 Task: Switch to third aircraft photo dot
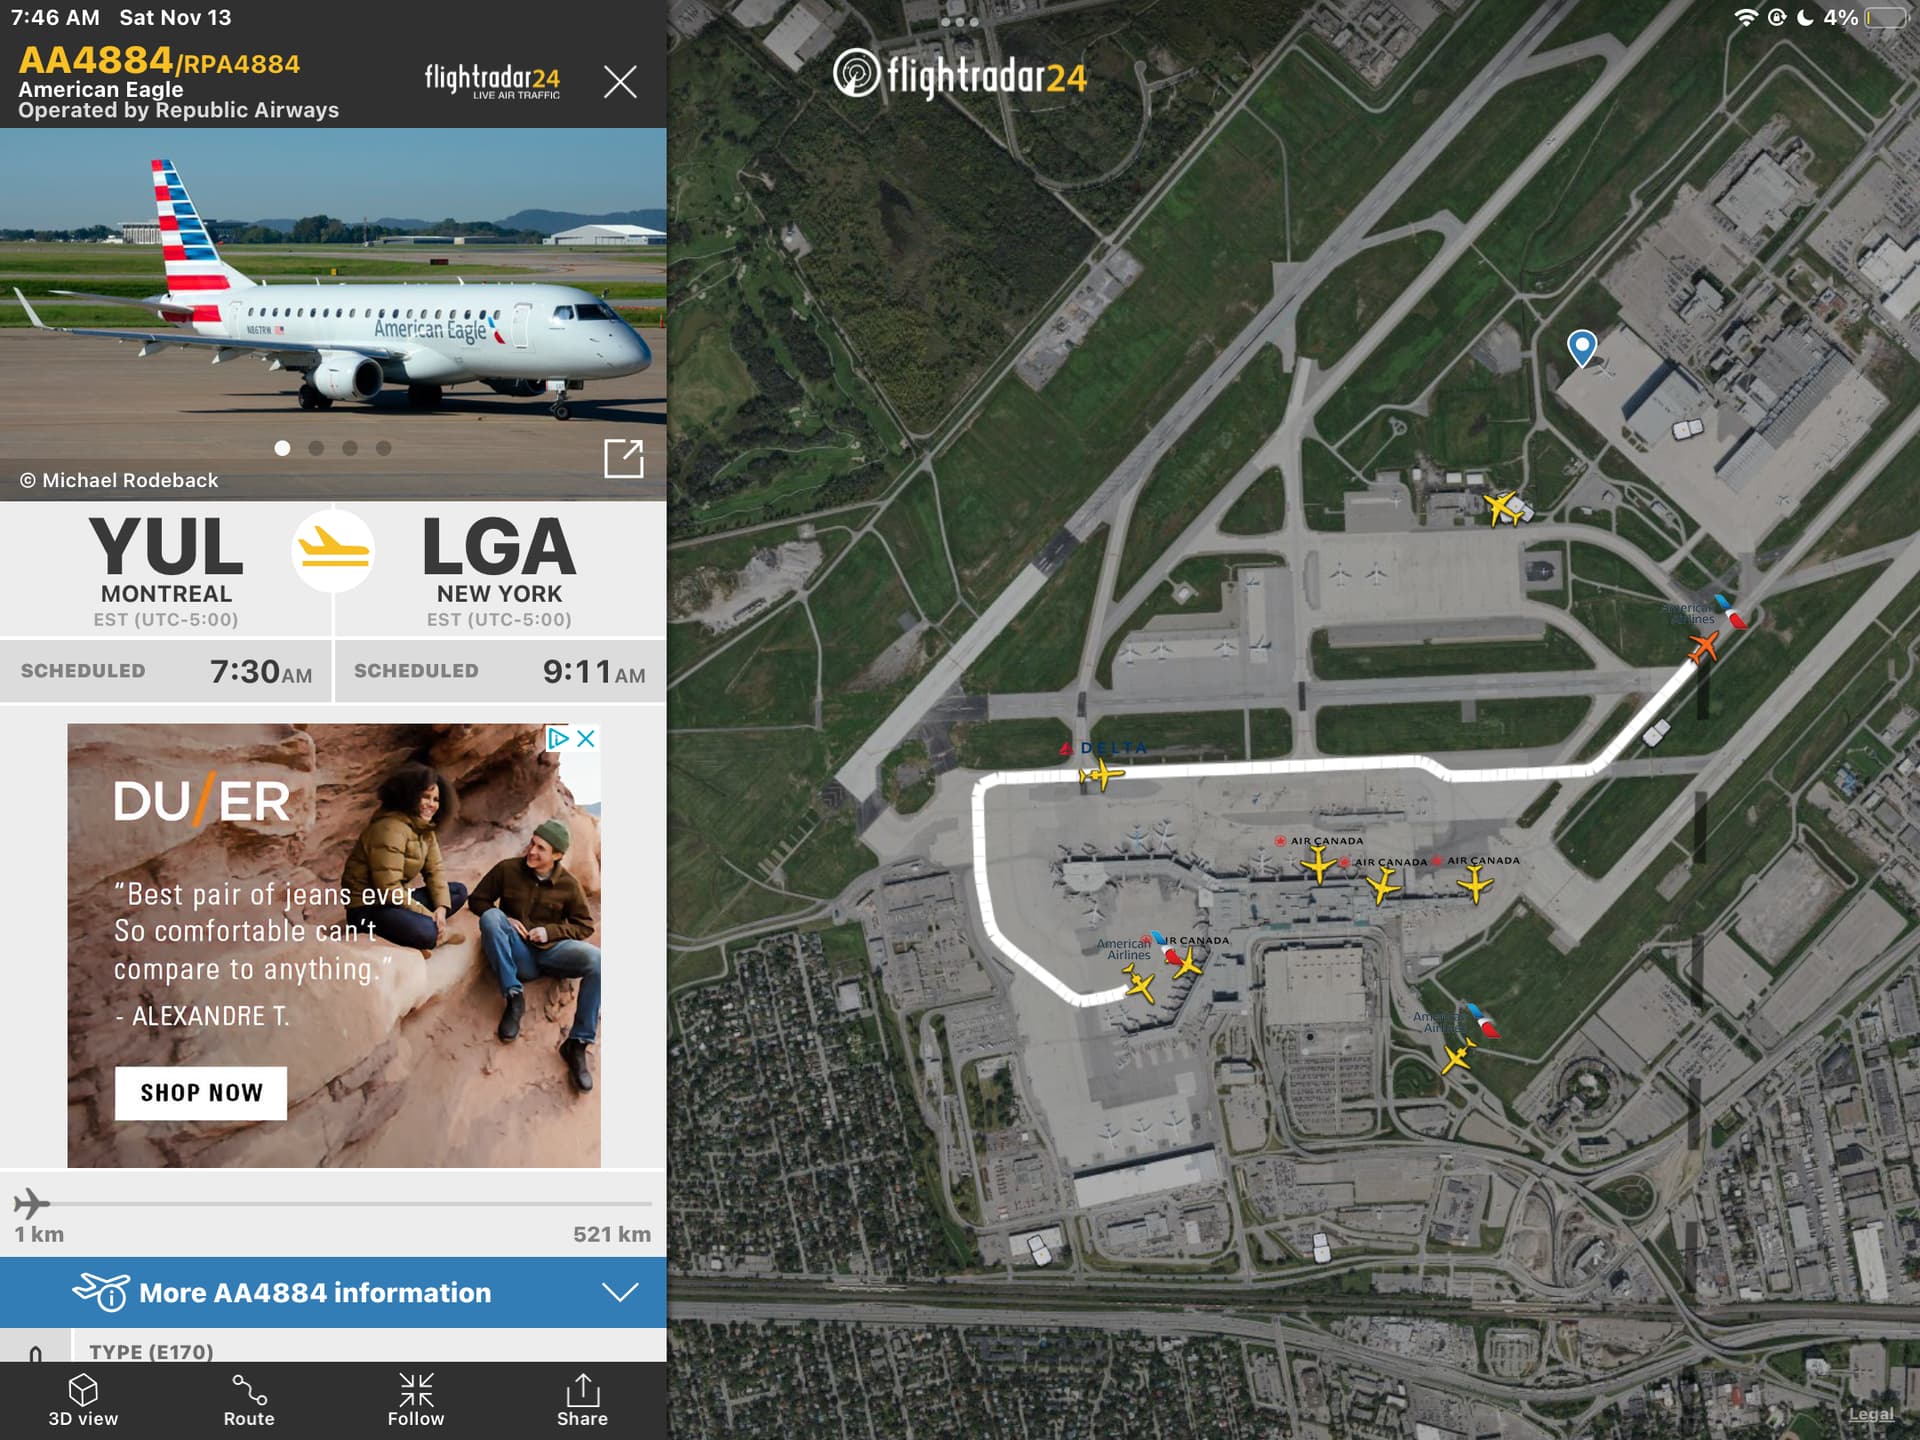point(350,448)
